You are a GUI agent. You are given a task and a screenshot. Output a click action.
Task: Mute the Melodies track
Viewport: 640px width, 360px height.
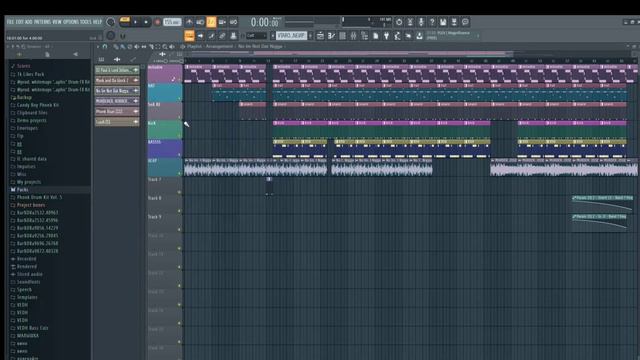pyautogui.click(x=179, y=80)
